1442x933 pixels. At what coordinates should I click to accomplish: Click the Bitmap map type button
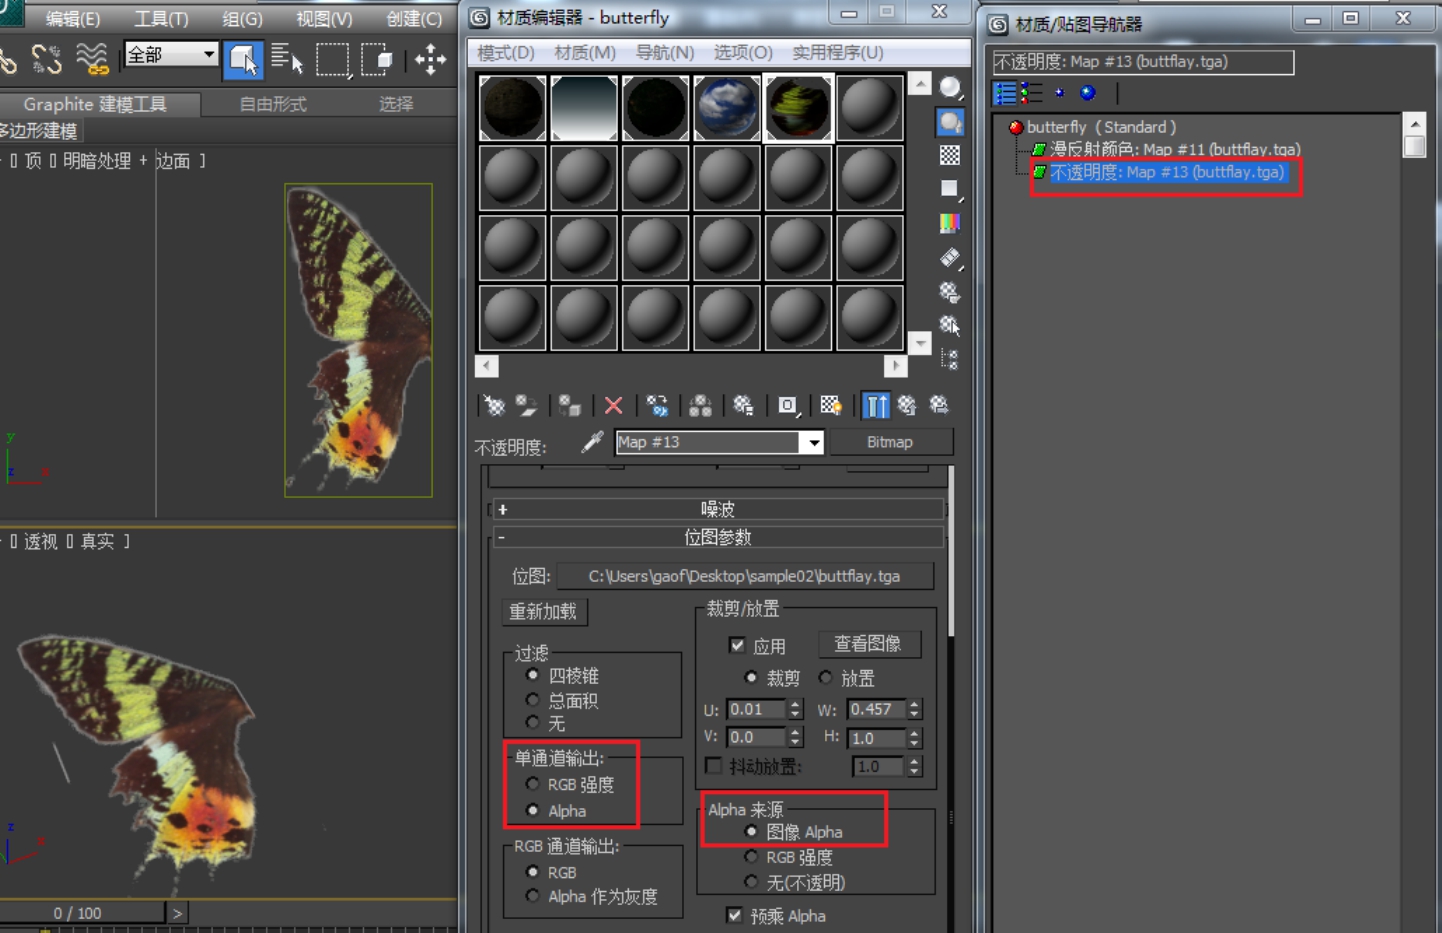890,442
